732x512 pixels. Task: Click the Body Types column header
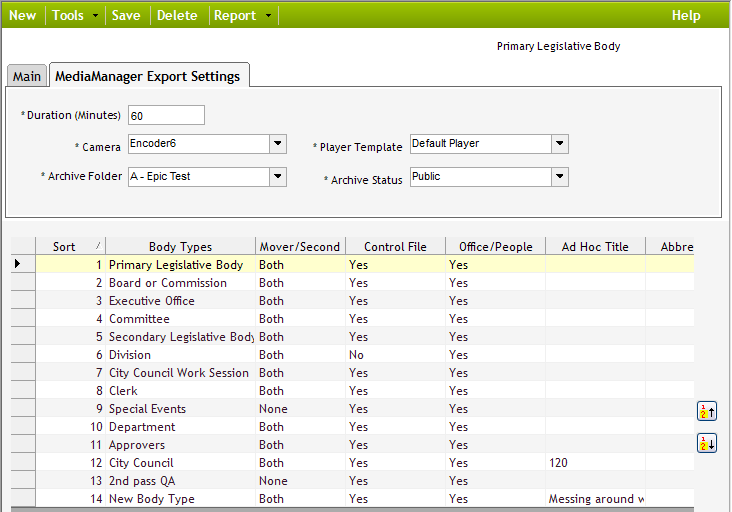180,246
